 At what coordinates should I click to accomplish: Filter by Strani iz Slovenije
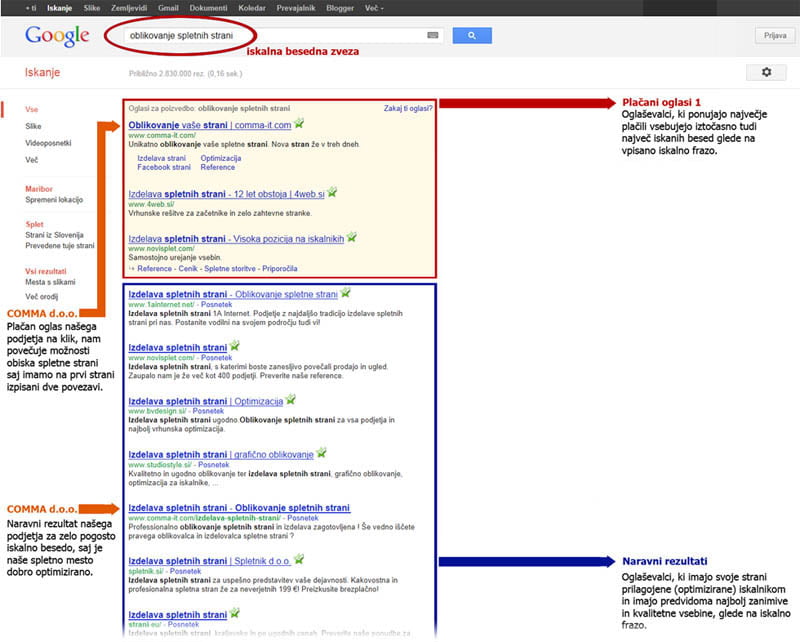pos(55,235)
